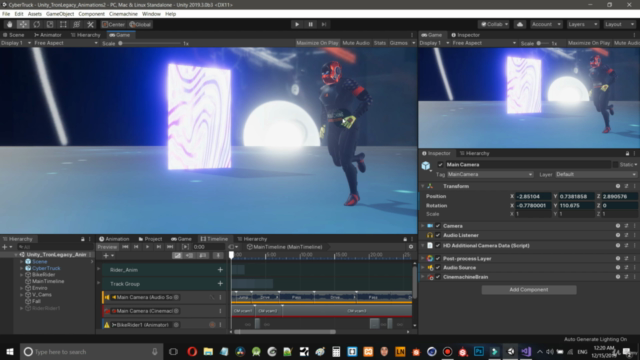The image size is (640, 360).
Task: Toggle the Post-process Layer checkbox
Action: (x=438, y=259)
